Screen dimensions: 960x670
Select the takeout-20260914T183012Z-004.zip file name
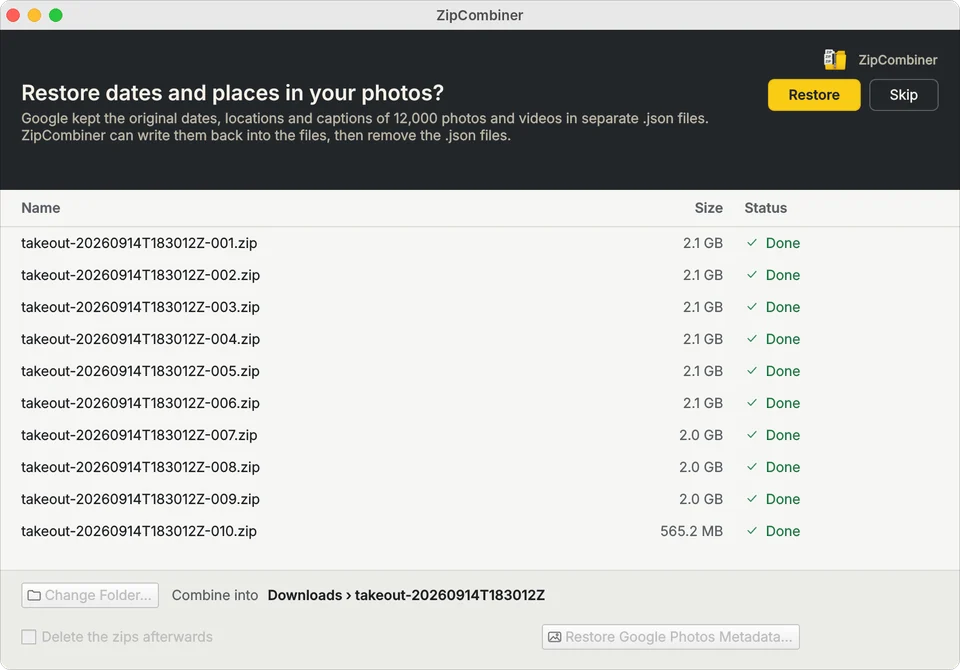click(x=140, y=339)
